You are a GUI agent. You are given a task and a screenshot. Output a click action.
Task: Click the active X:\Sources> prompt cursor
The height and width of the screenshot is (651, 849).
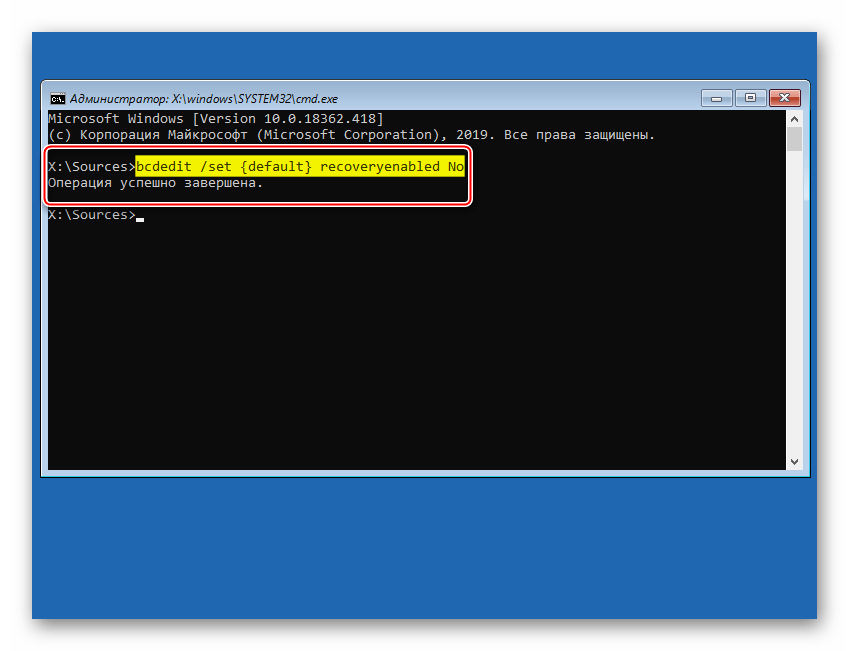(140, 216)
